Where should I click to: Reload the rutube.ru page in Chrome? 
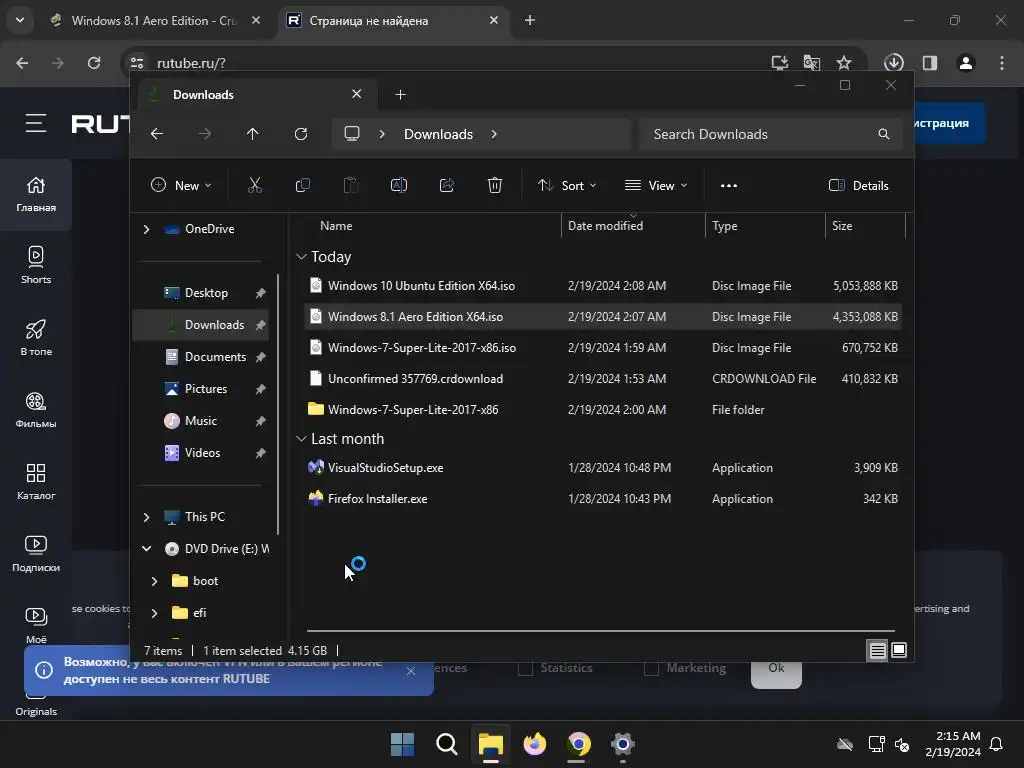(x=94, y=63)
